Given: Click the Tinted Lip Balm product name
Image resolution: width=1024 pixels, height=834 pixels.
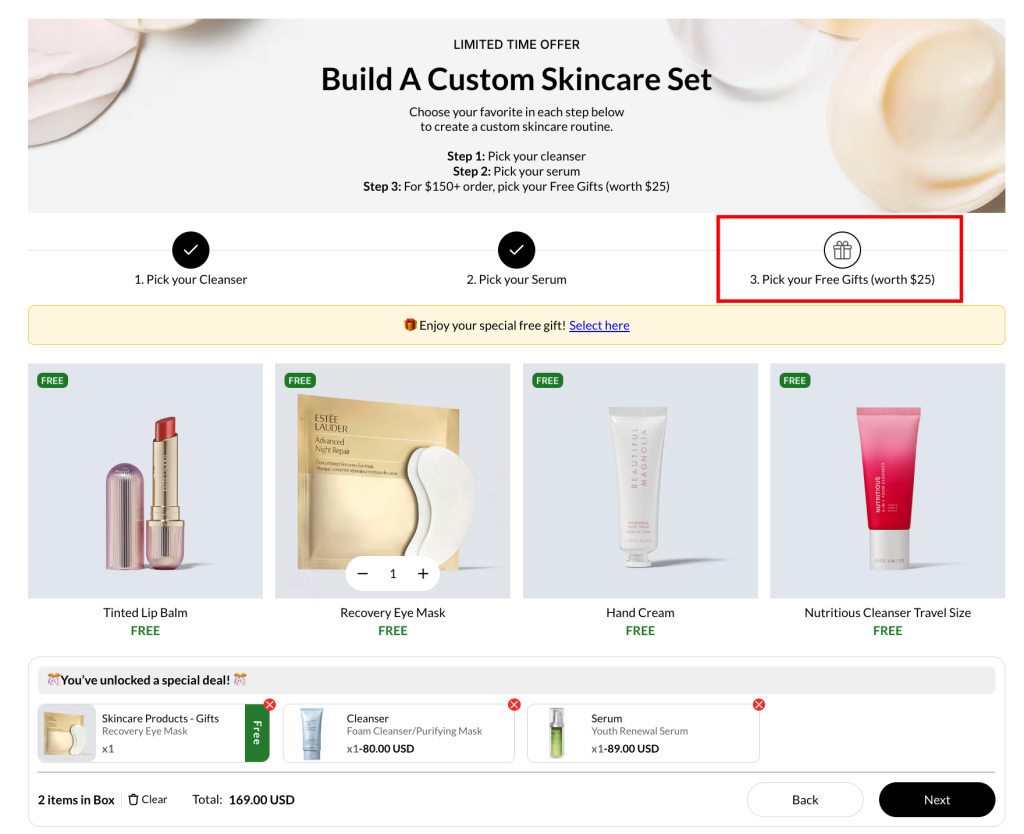Looking at the screenshot, I should tap(145, 613).
